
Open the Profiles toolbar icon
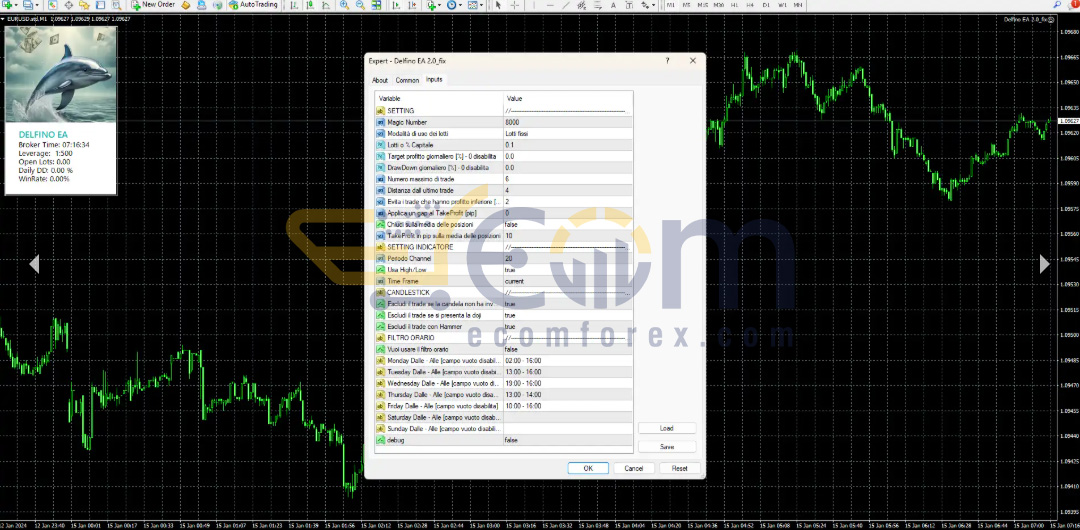click(27, 5)
